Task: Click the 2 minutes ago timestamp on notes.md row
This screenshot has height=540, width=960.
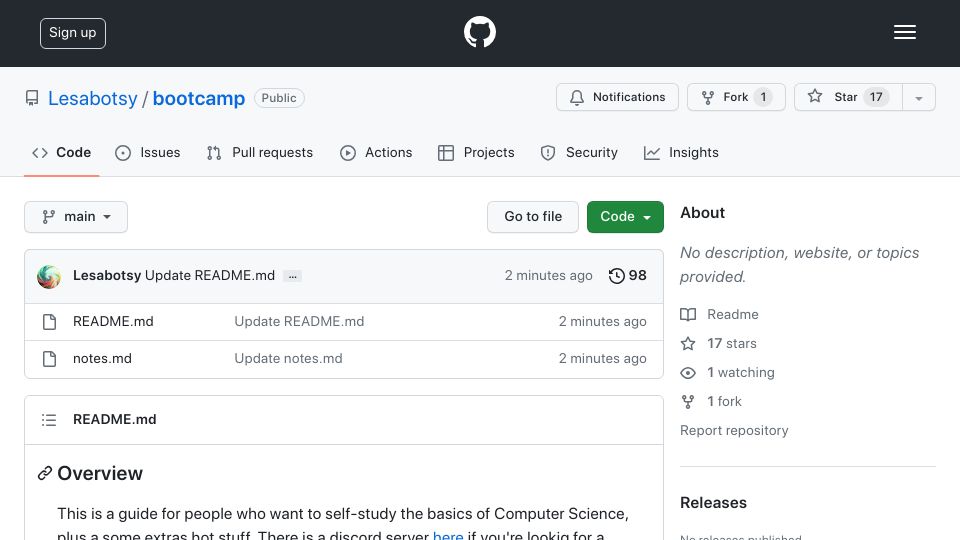Action: pos(602,358)
